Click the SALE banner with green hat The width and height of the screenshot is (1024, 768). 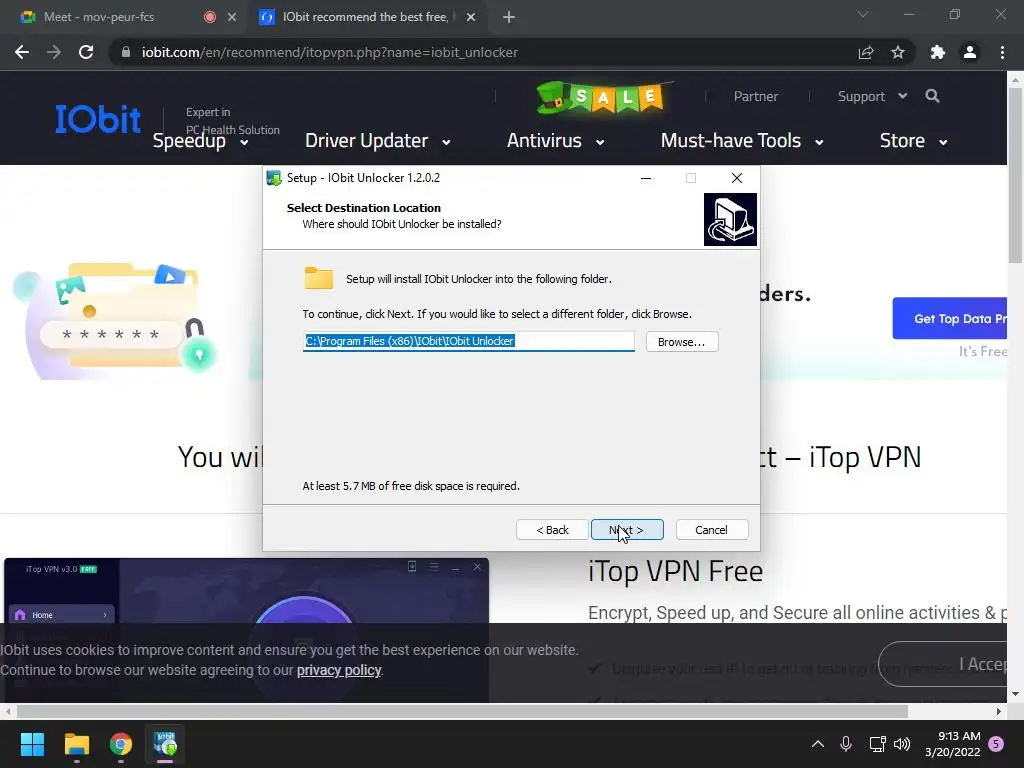(x=603, y=97)
